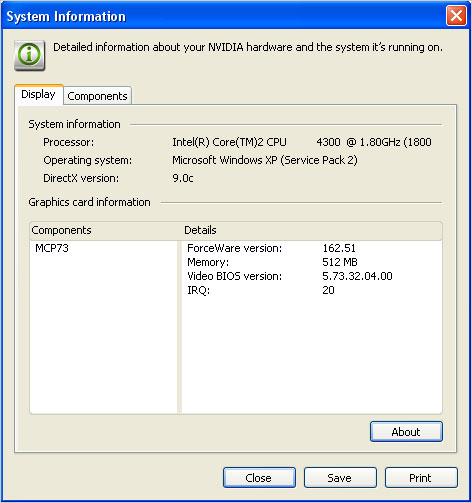472x503 pixels.
Task: Click the ForceWare version: label
Action: click(235, 248)
